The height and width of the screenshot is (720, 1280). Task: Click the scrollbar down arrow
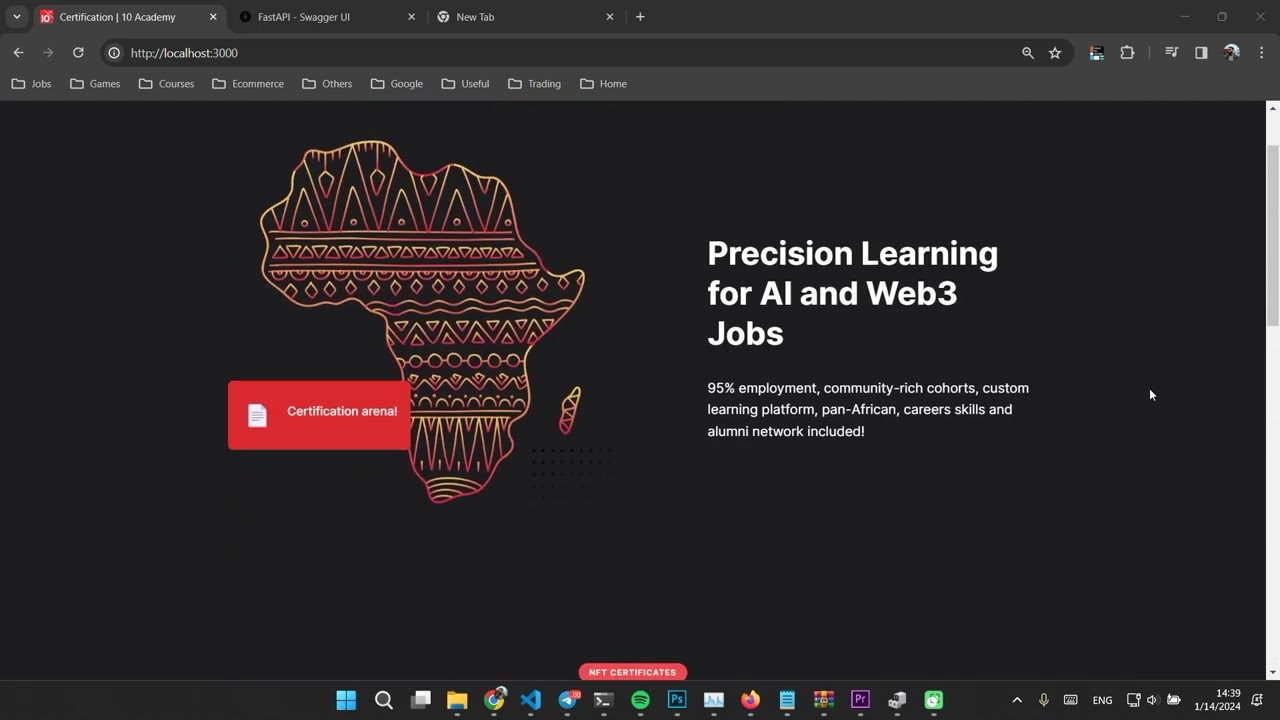pos(1272,673)
